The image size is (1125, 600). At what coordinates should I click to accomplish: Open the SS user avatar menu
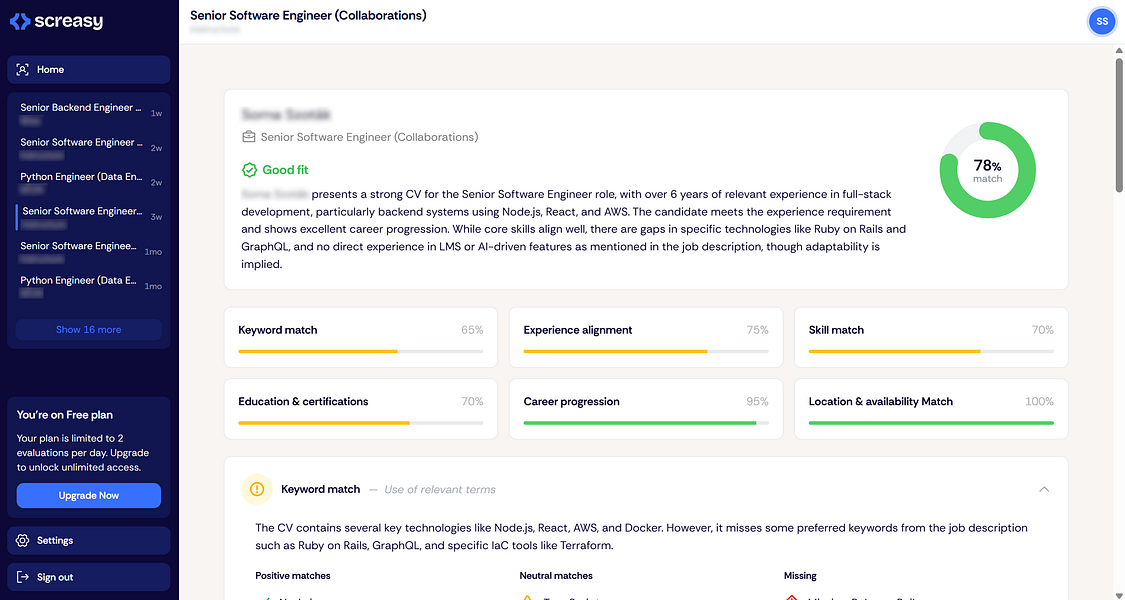pos(1101,21)
